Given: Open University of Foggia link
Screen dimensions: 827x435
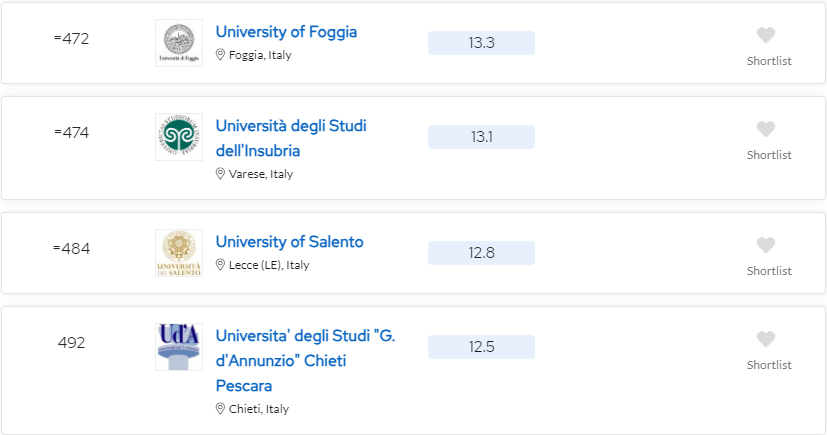Looking at the screenshot, I should click(x=286, y=32).
